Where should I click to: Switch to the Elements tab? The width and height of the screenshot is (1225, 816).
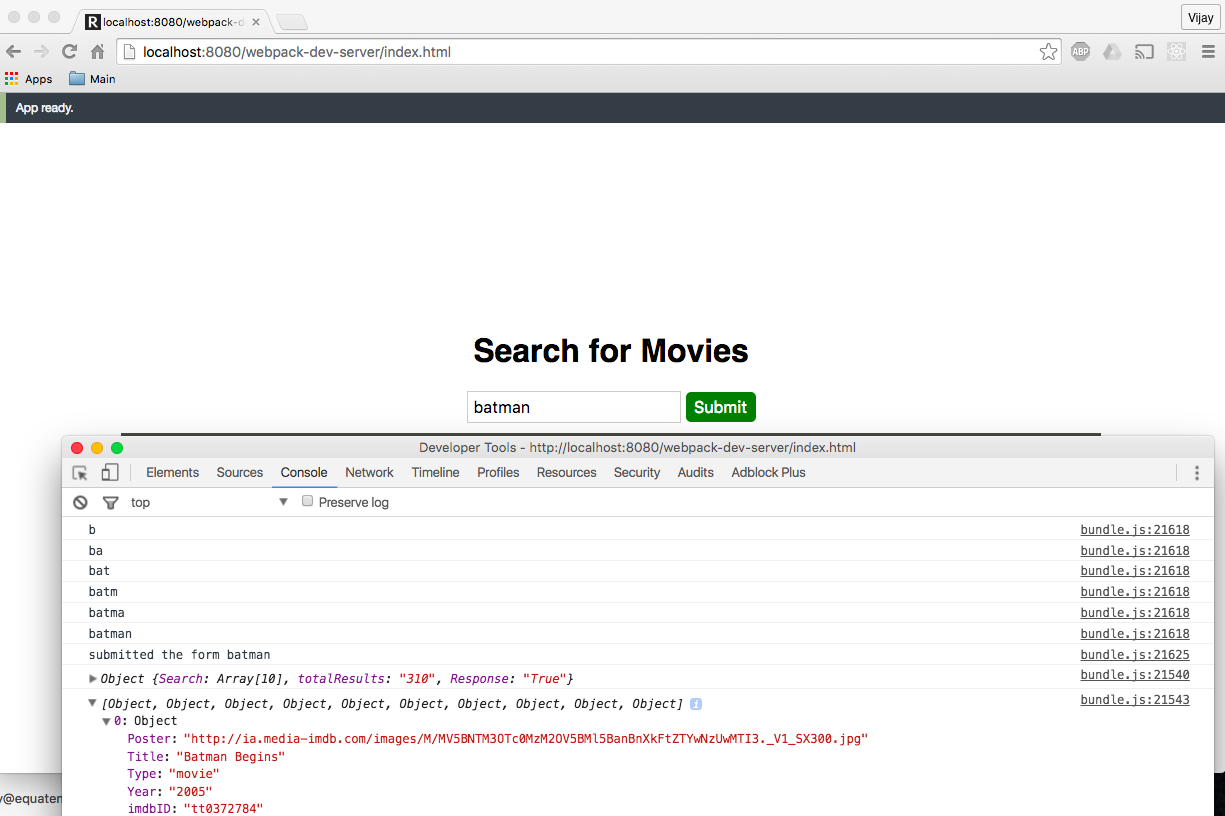pyautogui.click(x=172, y=473)
